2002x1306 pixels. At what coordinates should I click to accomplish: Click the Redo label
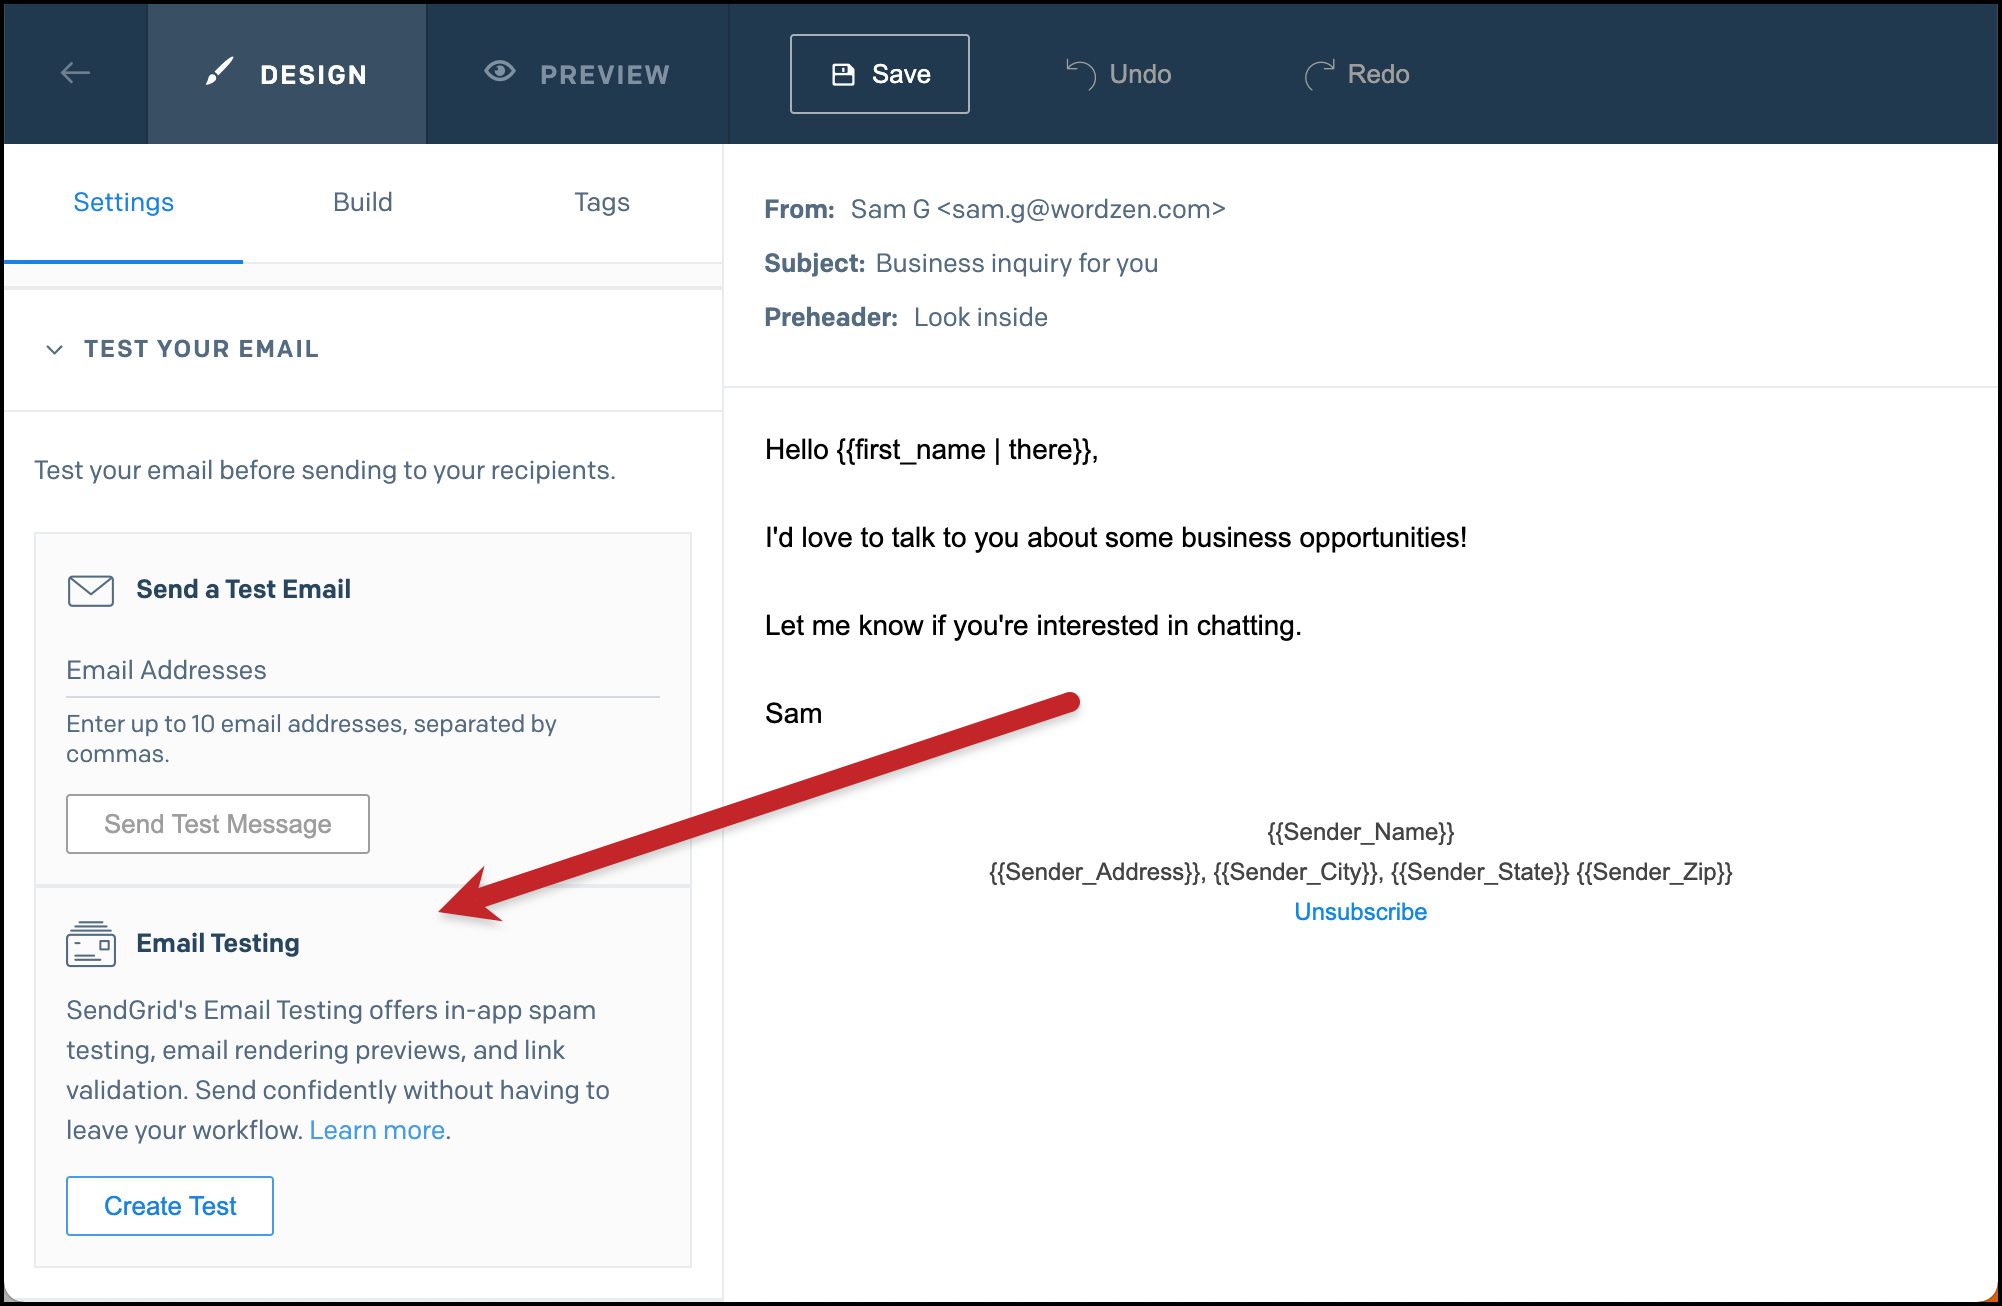click(1378, 74)
